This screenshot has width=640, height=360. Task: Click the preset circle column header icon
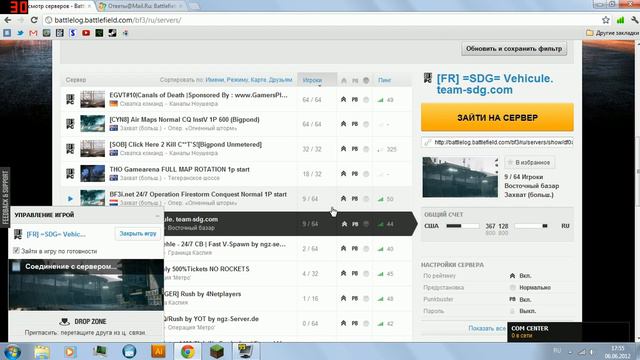click(x=366, y=80)
